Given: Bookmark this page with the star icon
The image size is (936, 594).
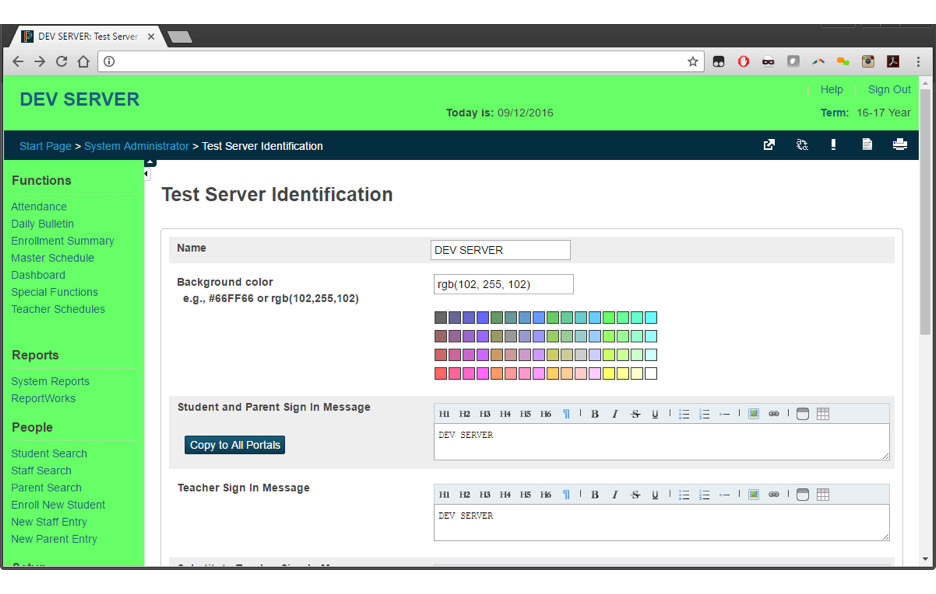Looking at the screenshot, I should (x=692, y=62).
